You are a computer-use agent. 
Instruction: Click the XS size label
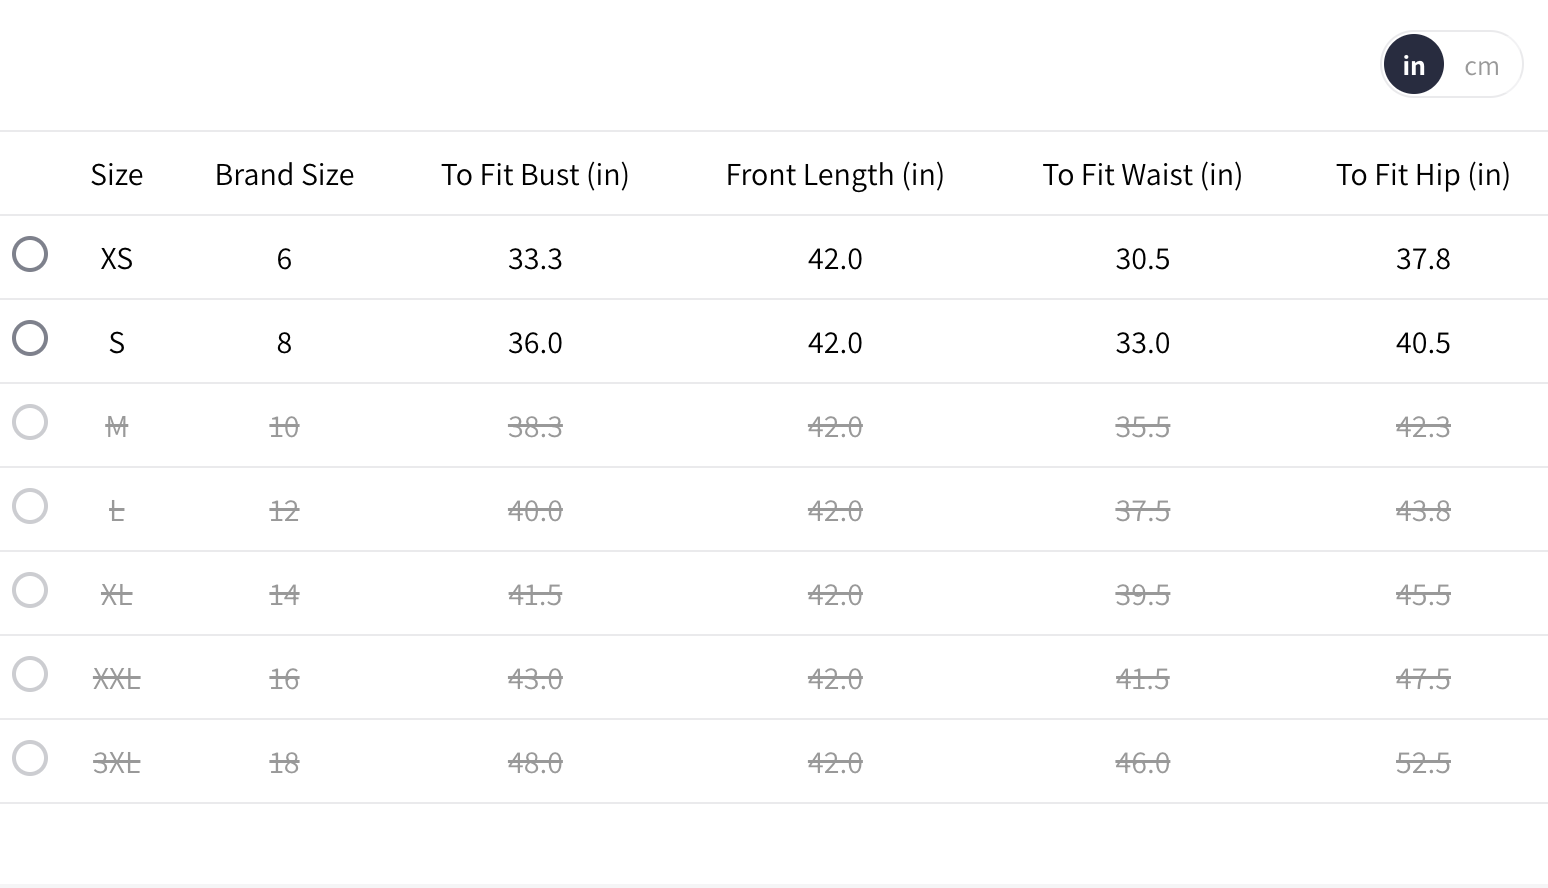(x=117, y=259)
